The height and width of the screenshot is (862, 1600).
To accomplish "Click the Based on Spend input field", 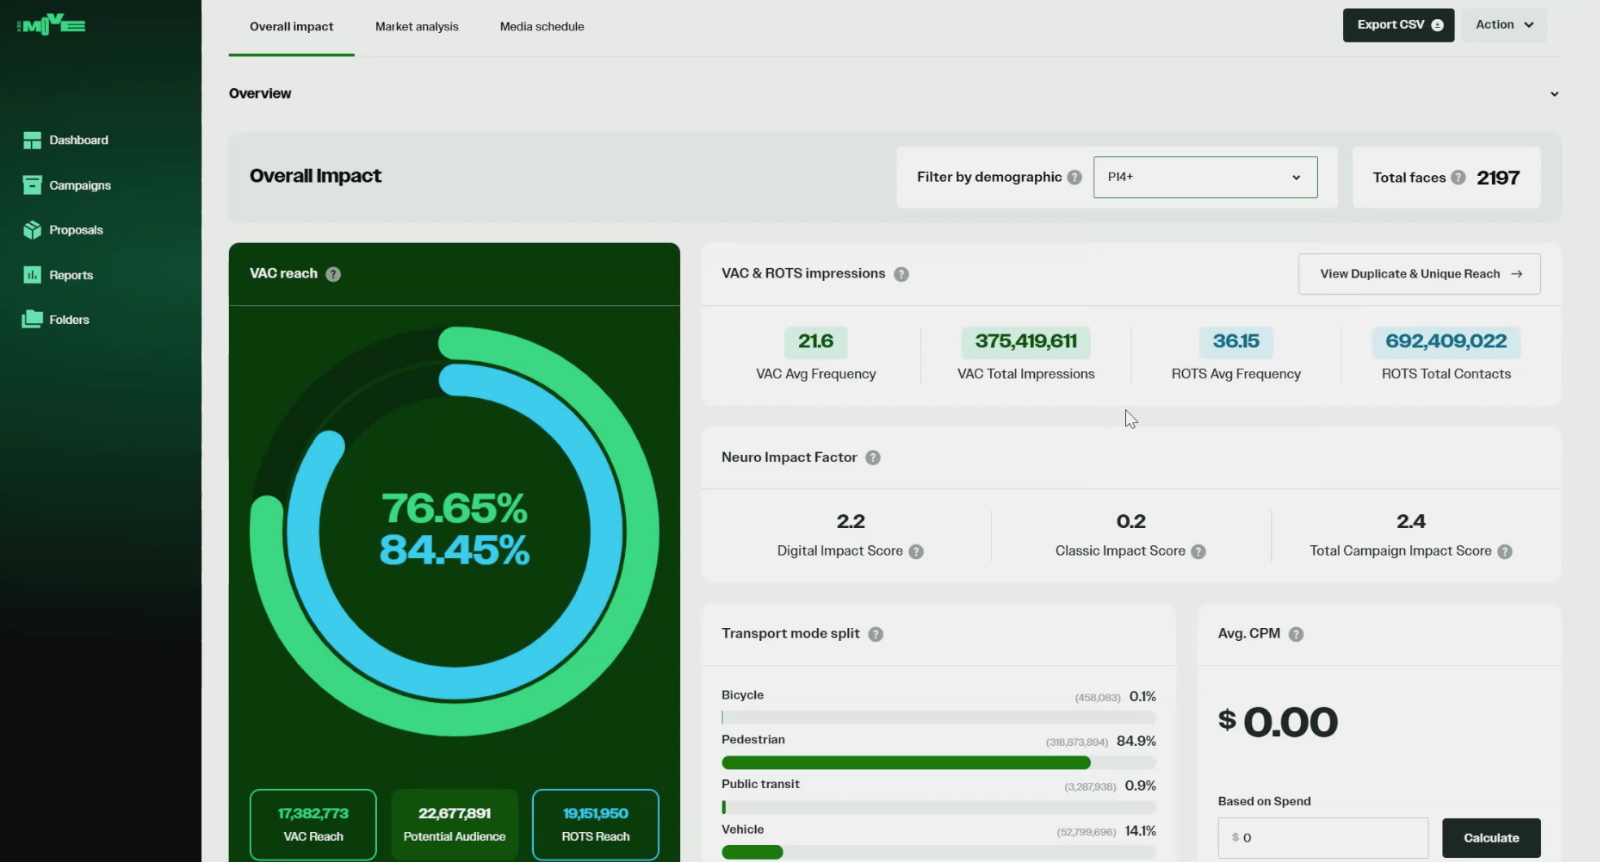I will (x=1323, y=838).
